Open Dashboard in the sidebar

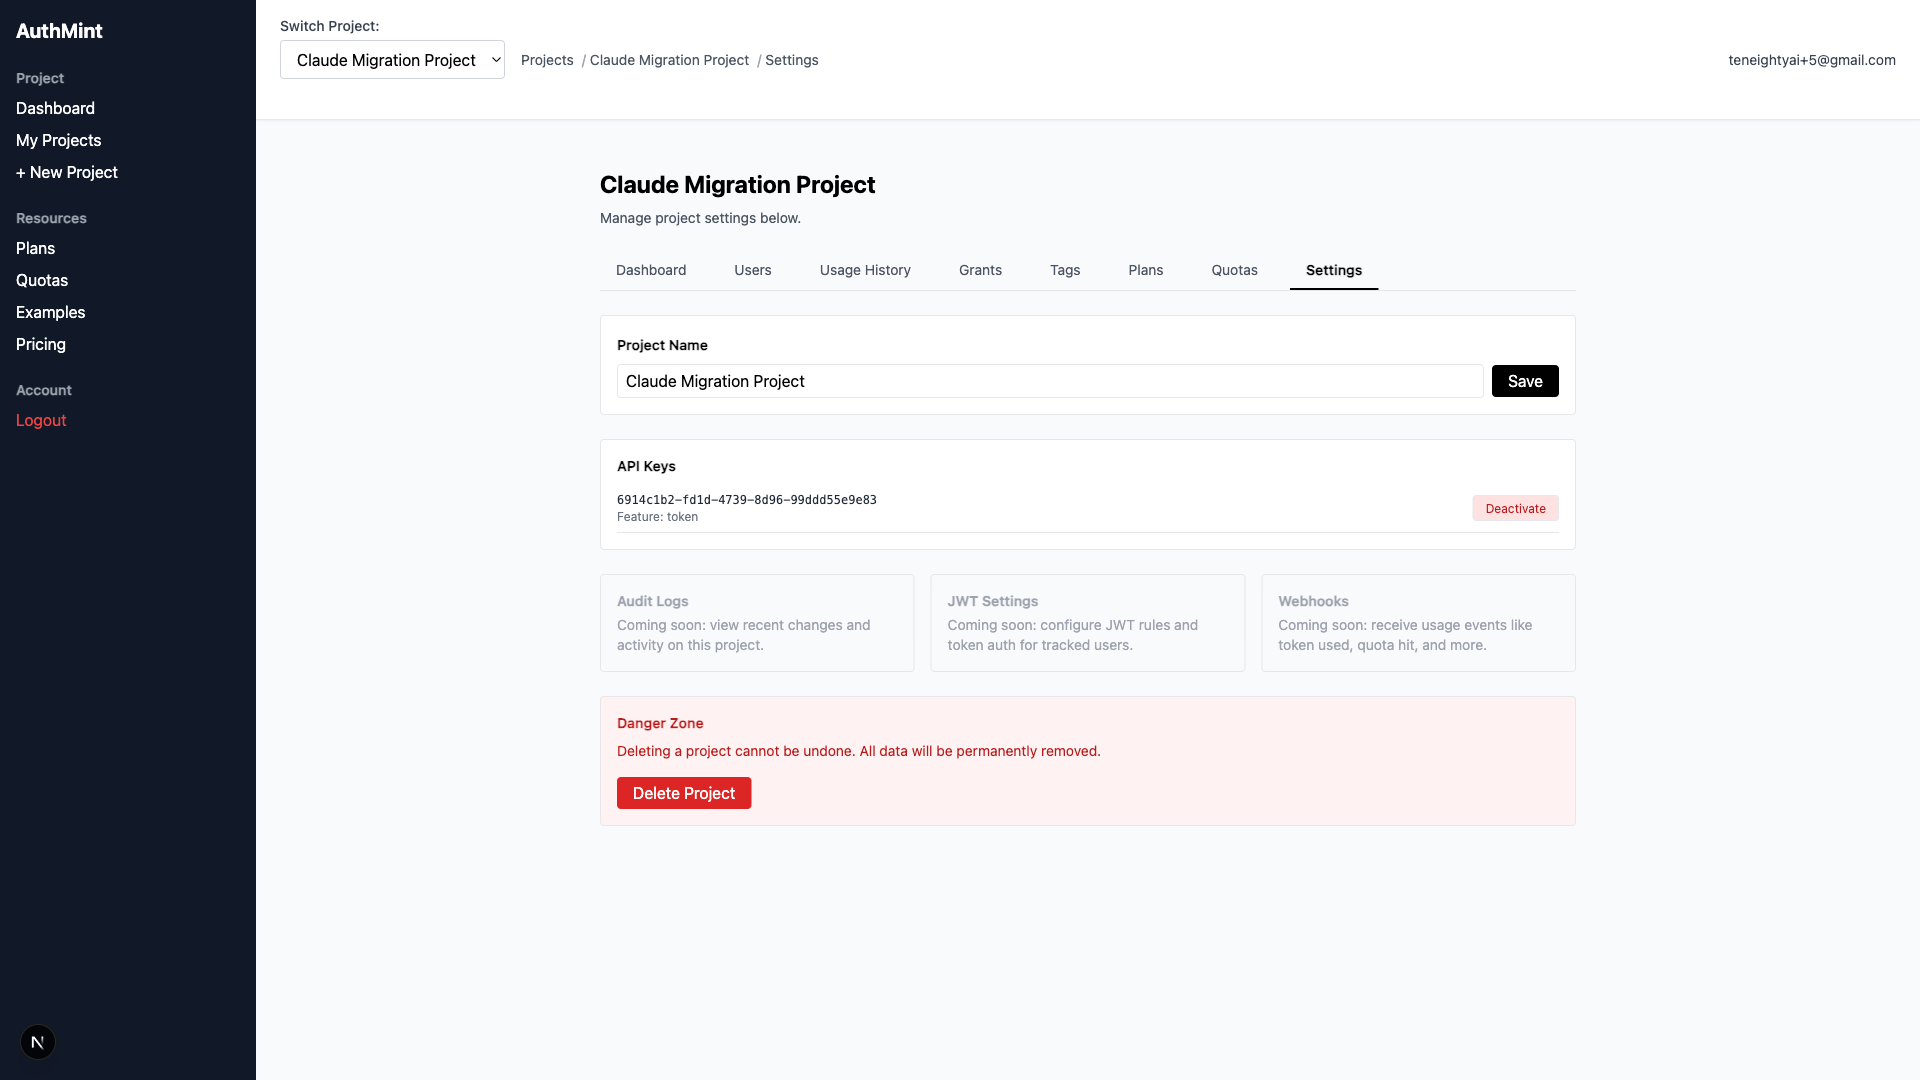55,108
